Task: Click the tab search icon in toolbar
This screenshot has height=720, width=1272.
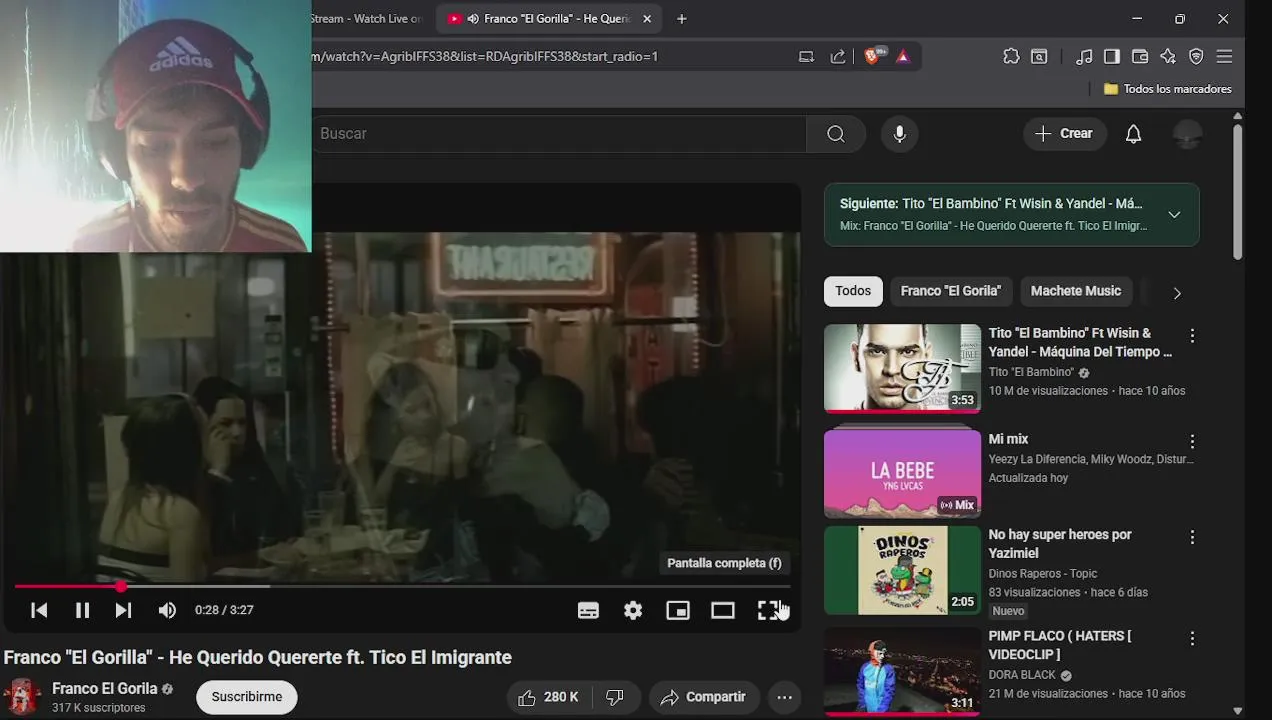Action: [x=1039, y=57]
